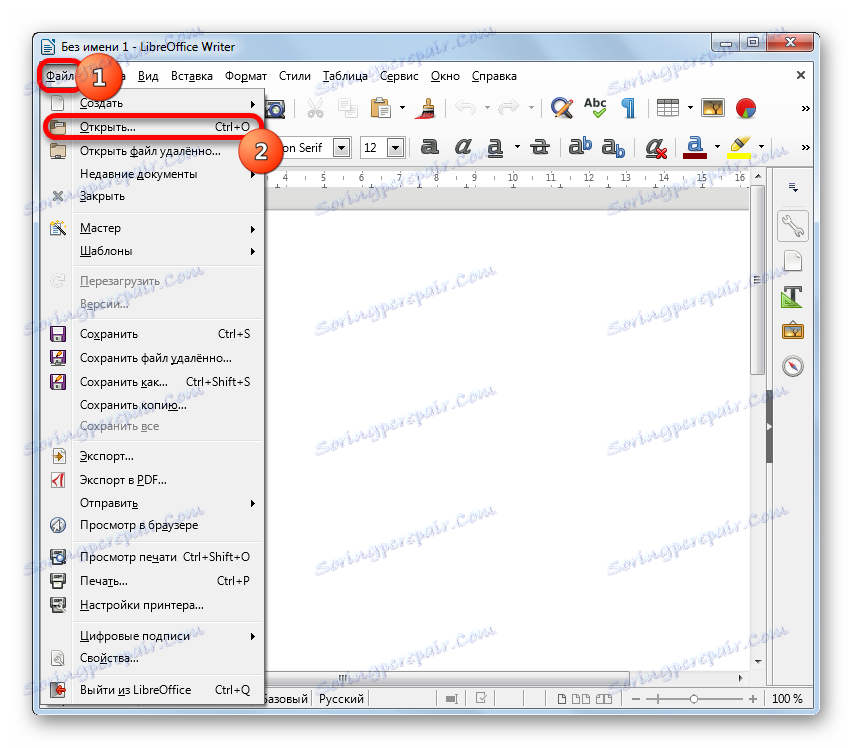Open the Таблица menu
This screenshot has height=748, width=853.
pyautogui.click(x=345, y=76)
